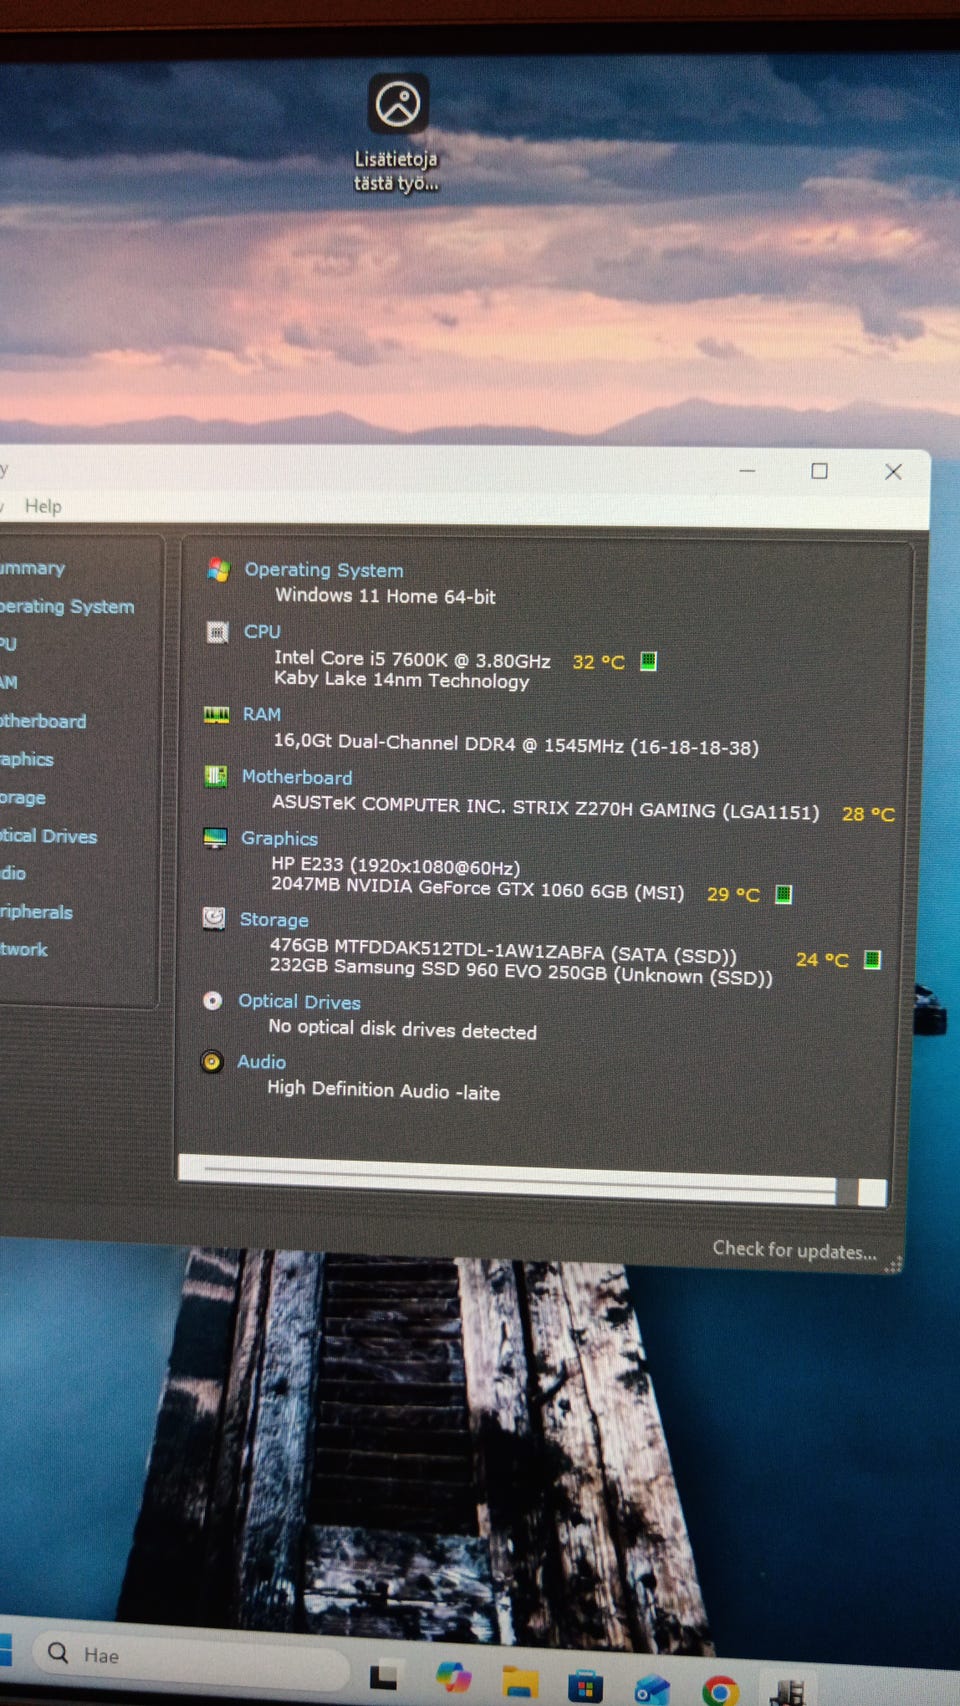Screen dimensions: 960x1706
Task: Click the horizontal scrollbar in the summary panel
Action: coord(531,1181)
